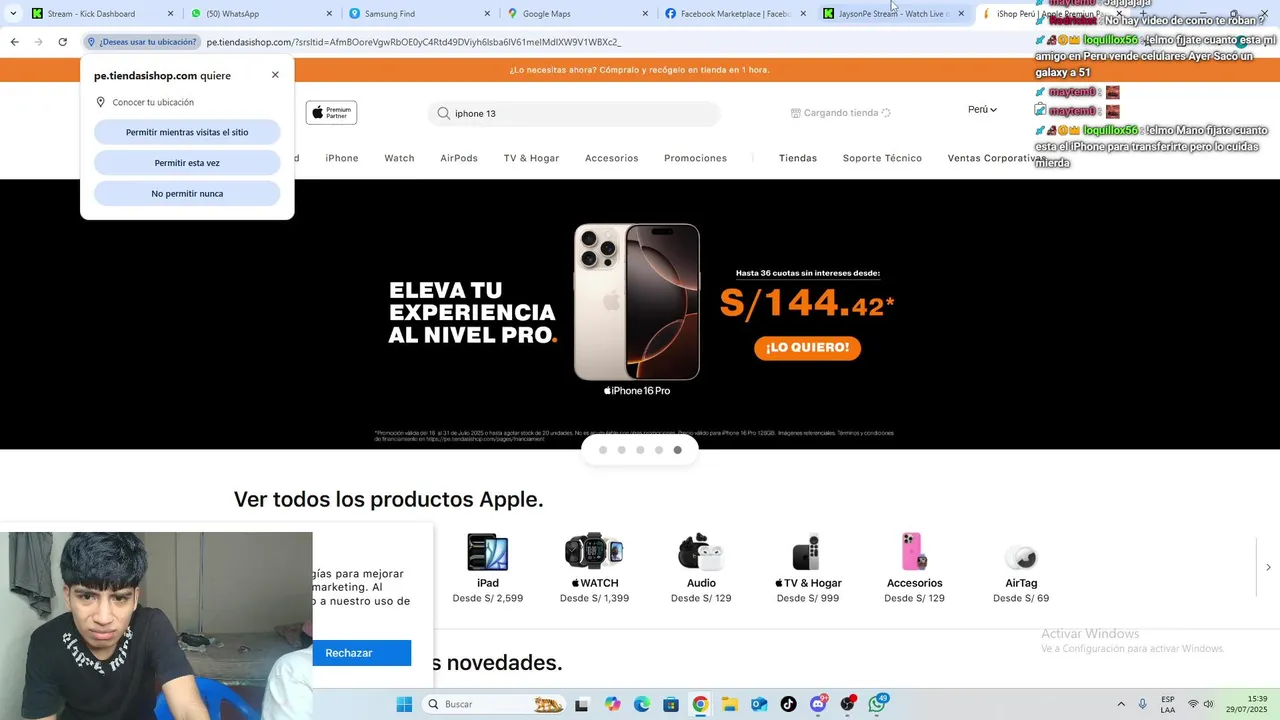Click the browser back arrow
This screenshot has height=720, width=1280.
14,42
